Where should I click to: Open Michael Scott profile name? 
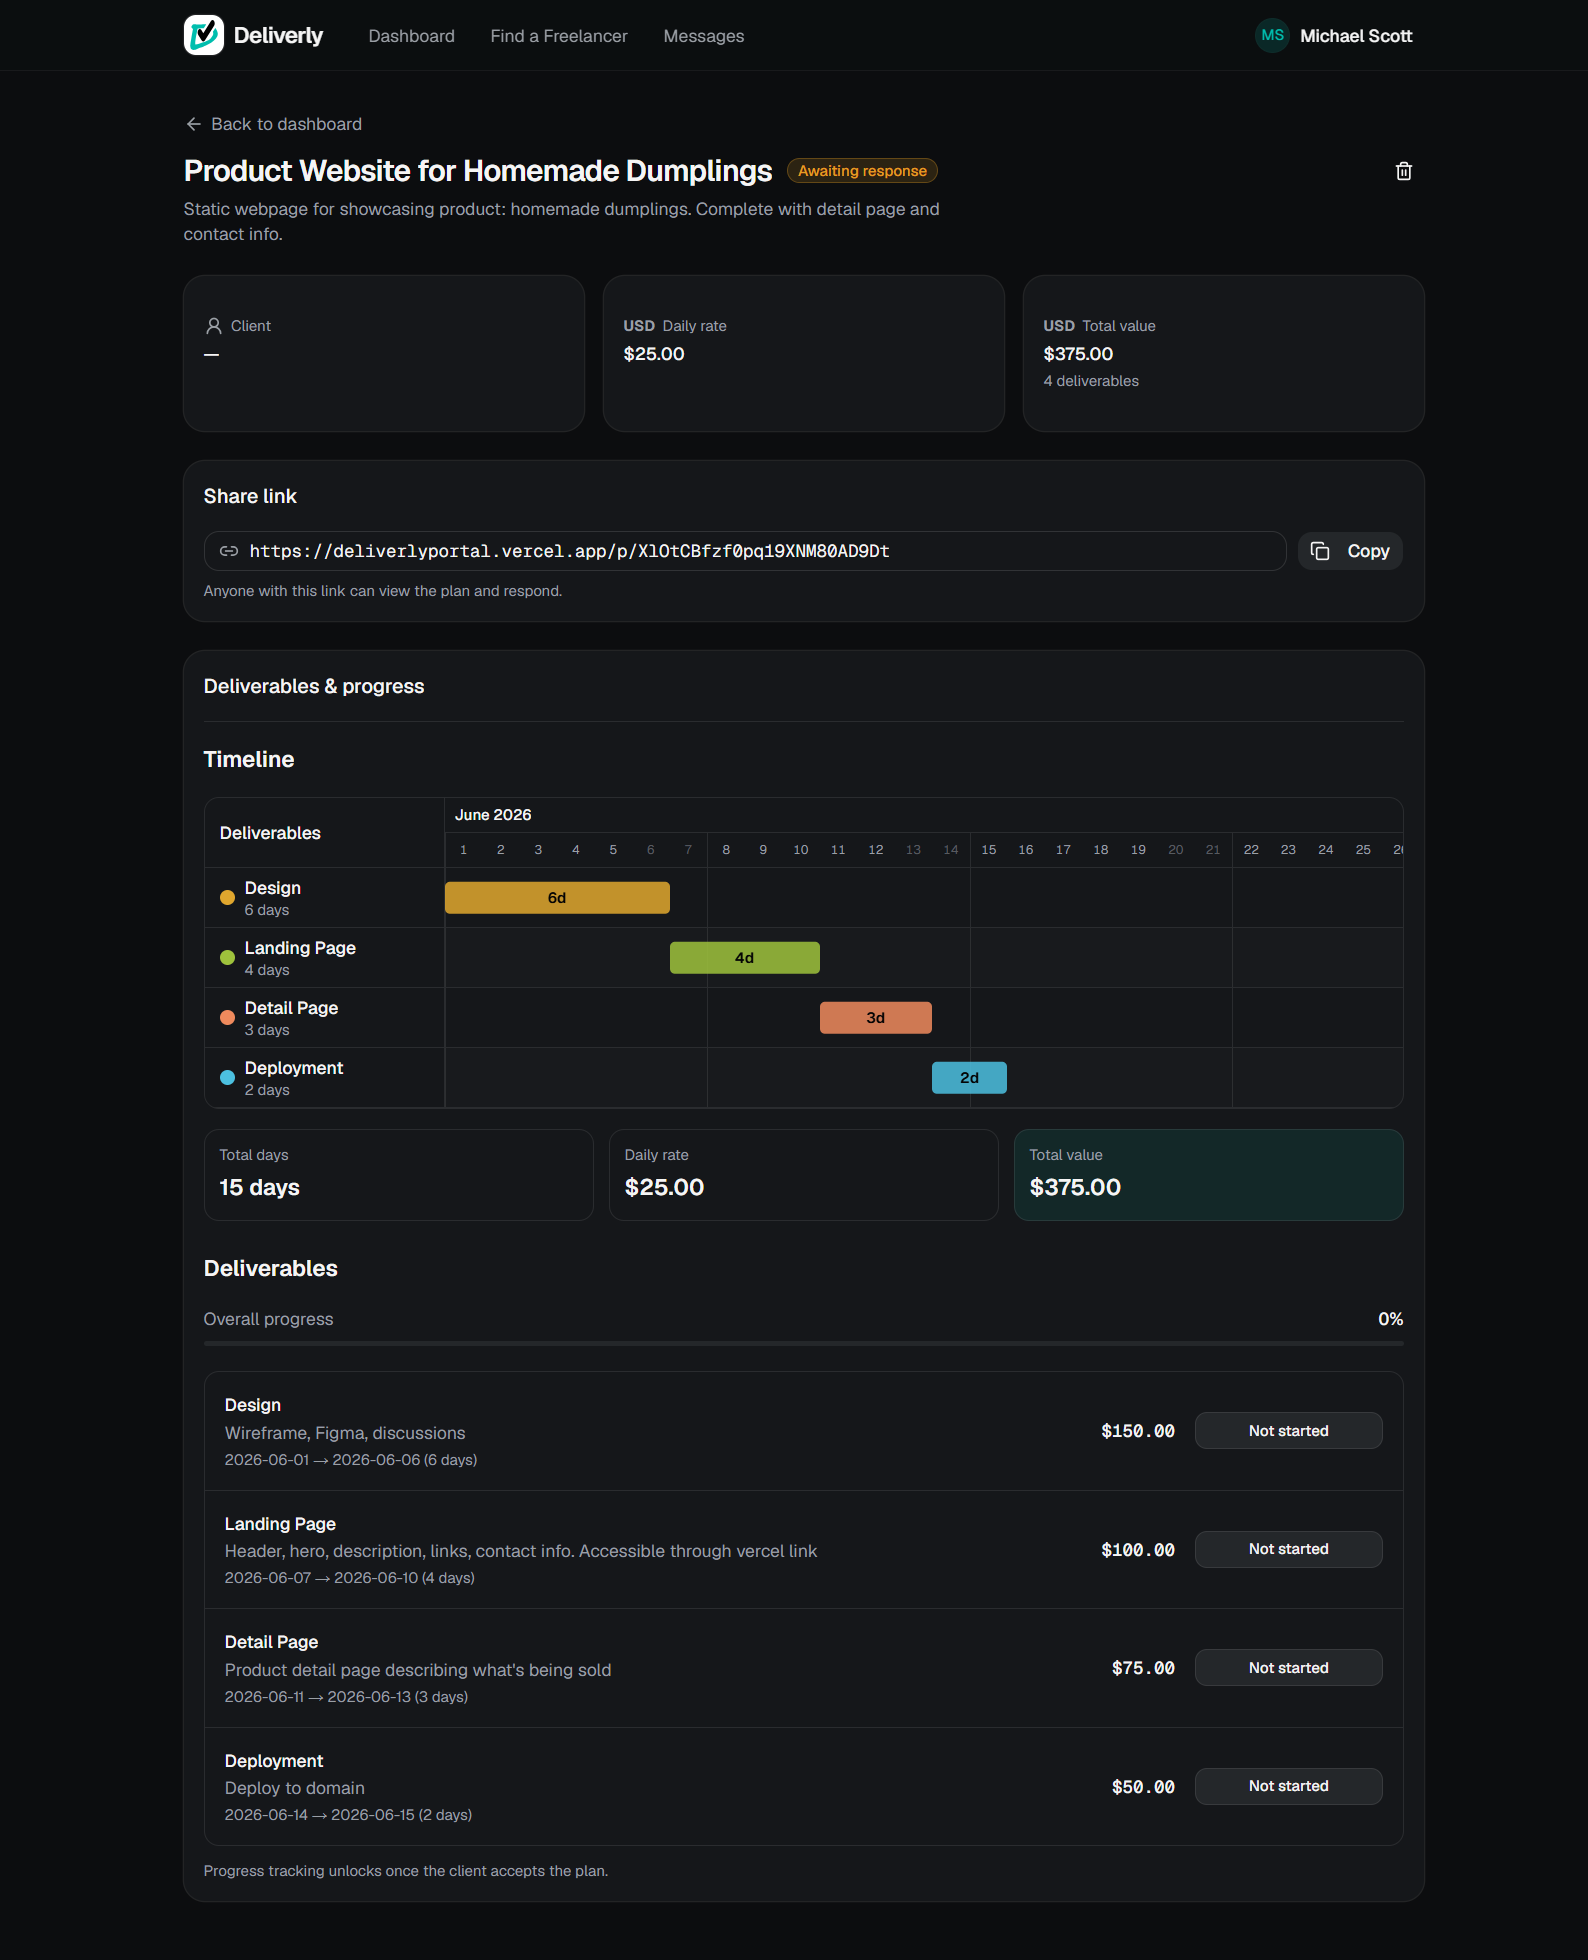(x=1356, y=36)
